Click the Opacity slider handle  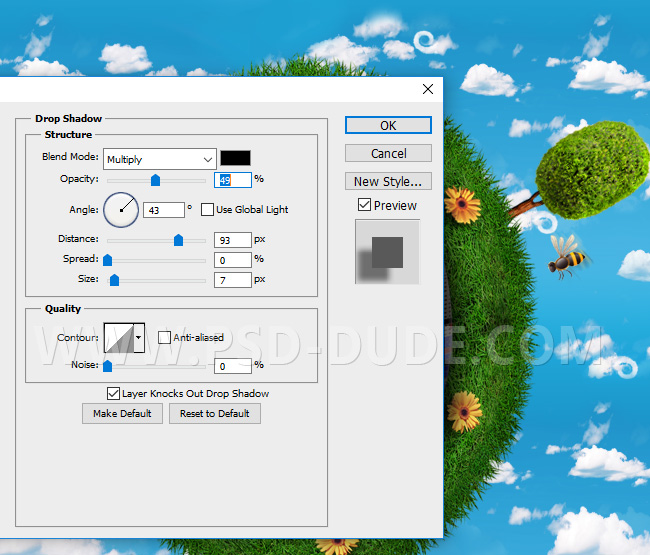coord(155,180)
